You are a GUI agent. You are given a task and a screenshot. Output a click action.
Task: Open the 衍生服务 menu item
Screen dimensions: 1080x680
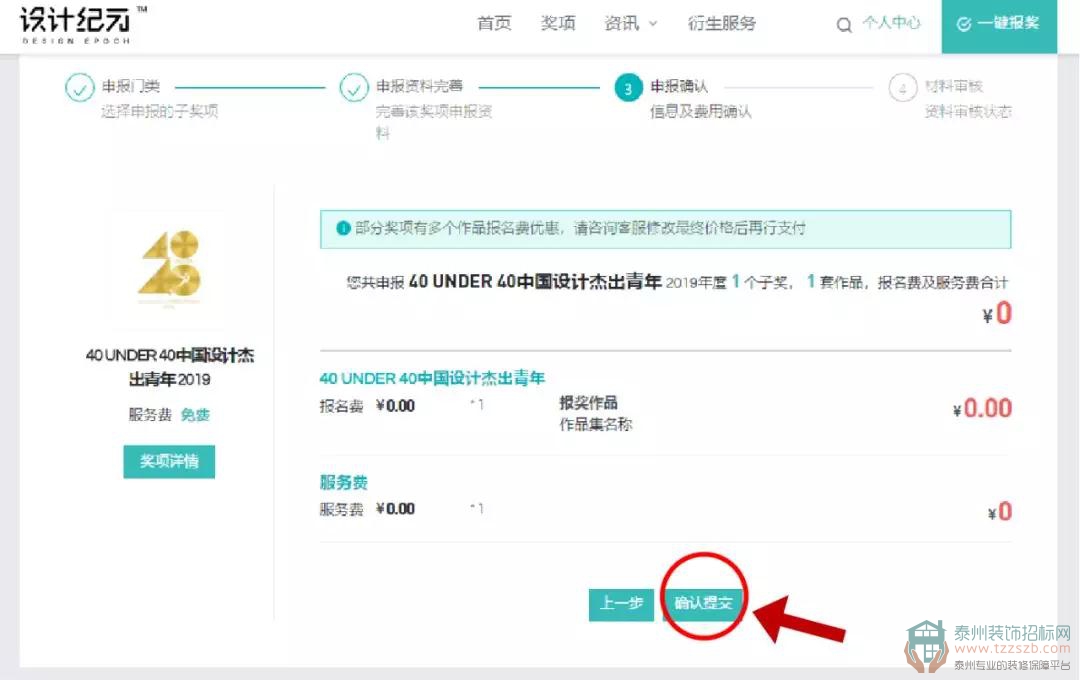tap(721, 23)
